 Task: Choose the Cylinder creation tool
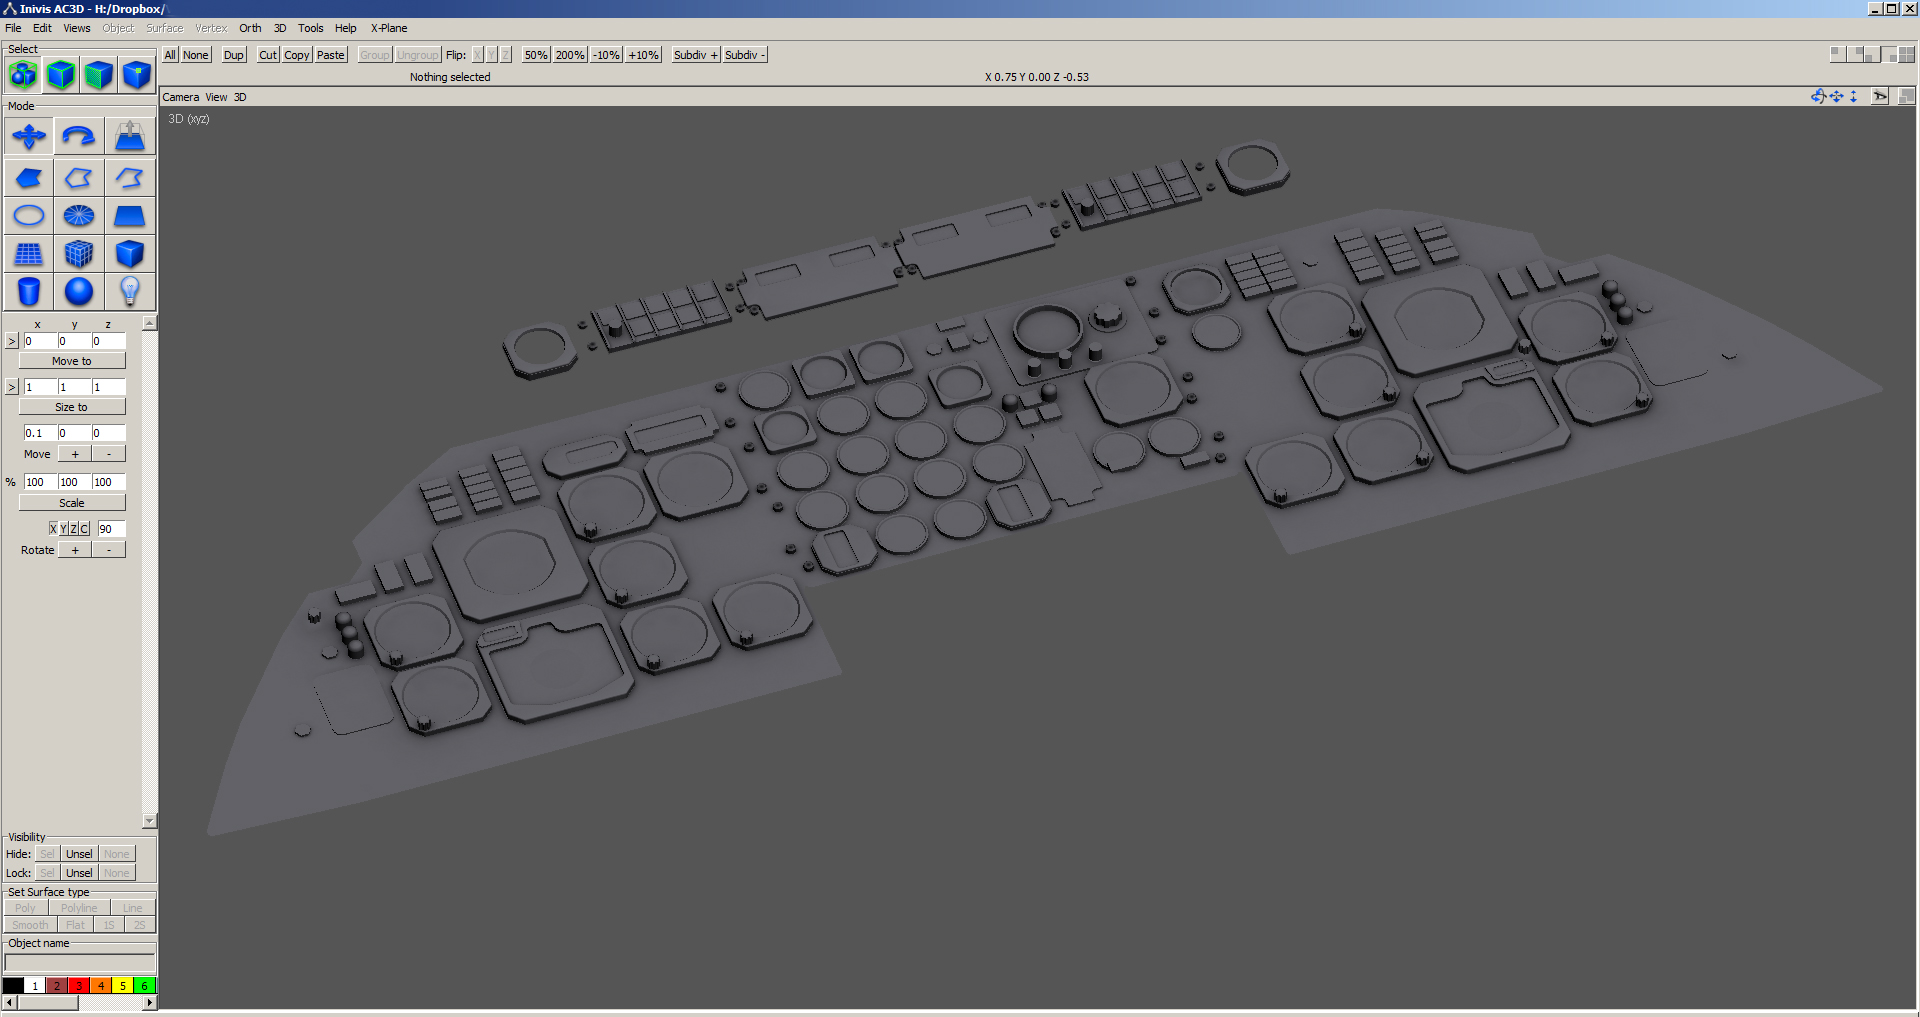coord(29,291)
